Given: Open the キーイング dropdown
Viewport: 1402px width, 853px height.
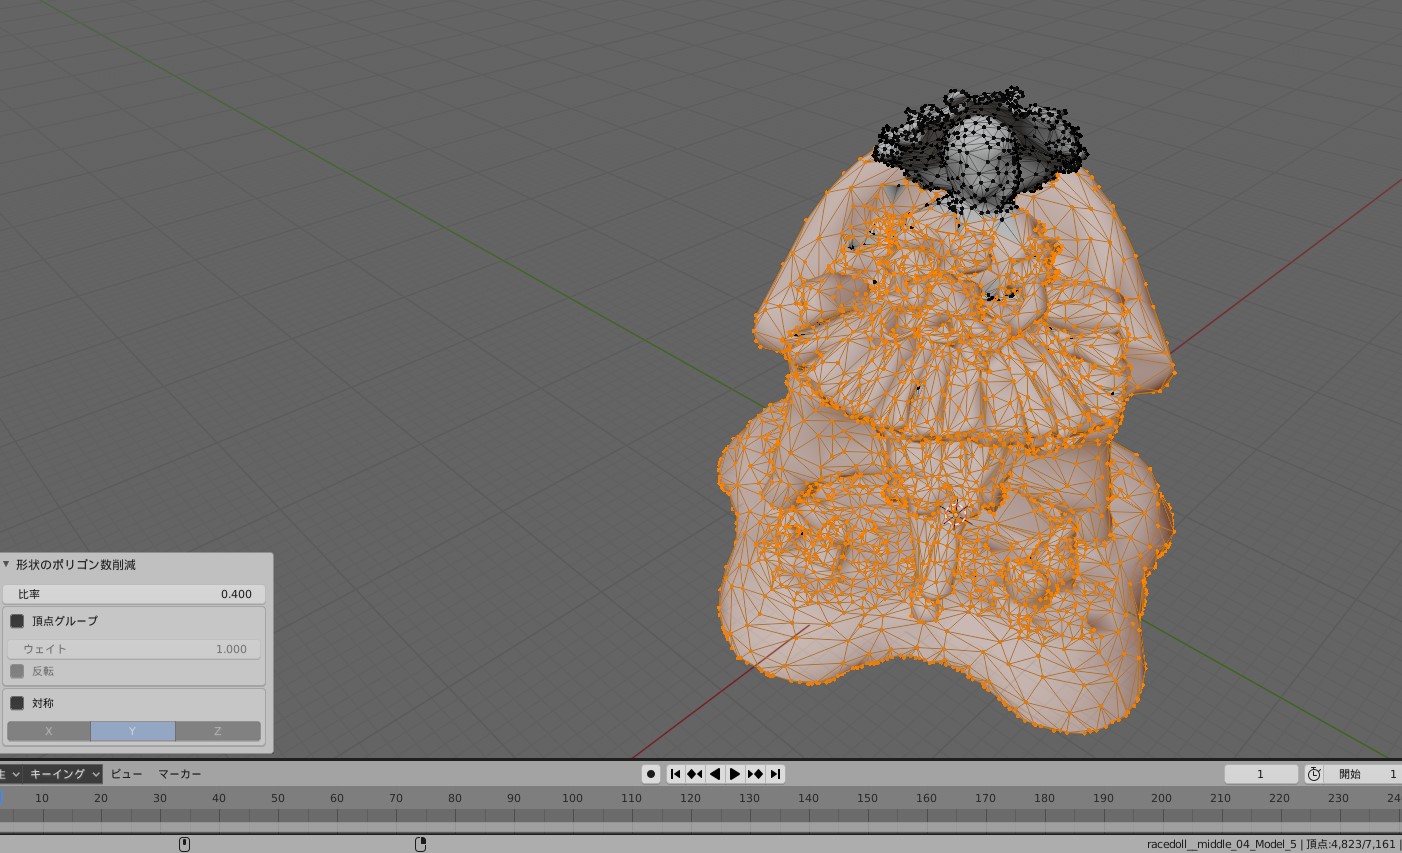Looking at the screenshot, I should pyautogui.click(x=64, y=774).
